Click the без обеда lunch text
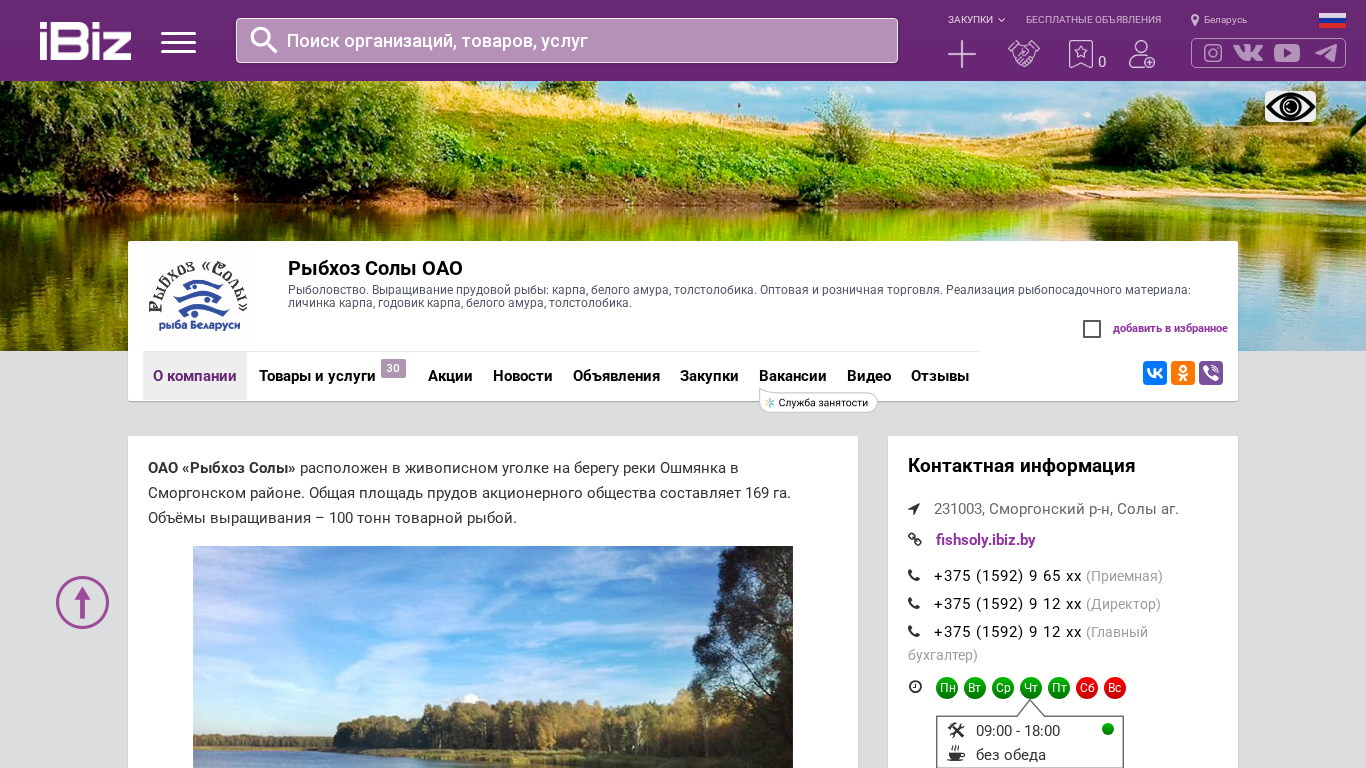The image size is (1366, 768). [1011, 755]
